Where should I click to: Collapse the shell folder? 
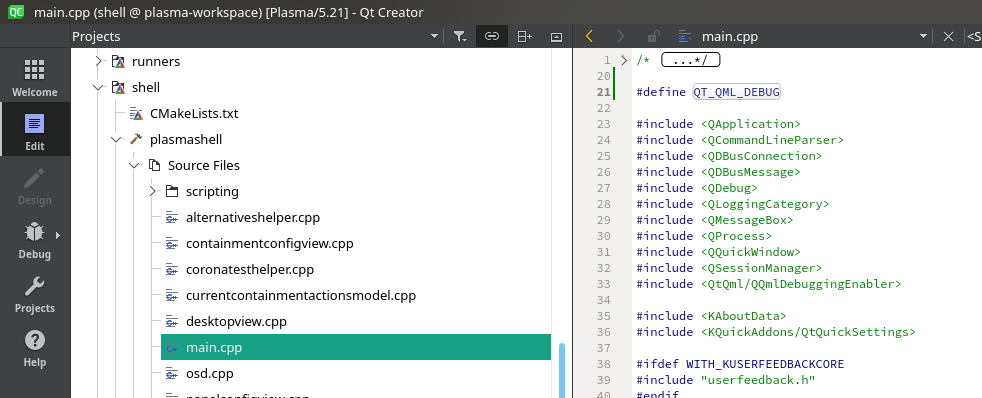[x=98, y=88]
